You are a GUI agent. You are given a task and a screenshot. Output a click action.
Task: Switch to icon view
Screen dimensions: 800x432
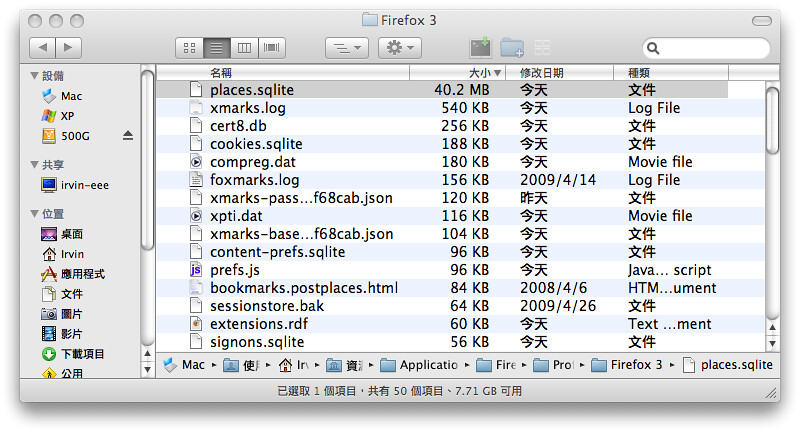click(189, 48)
